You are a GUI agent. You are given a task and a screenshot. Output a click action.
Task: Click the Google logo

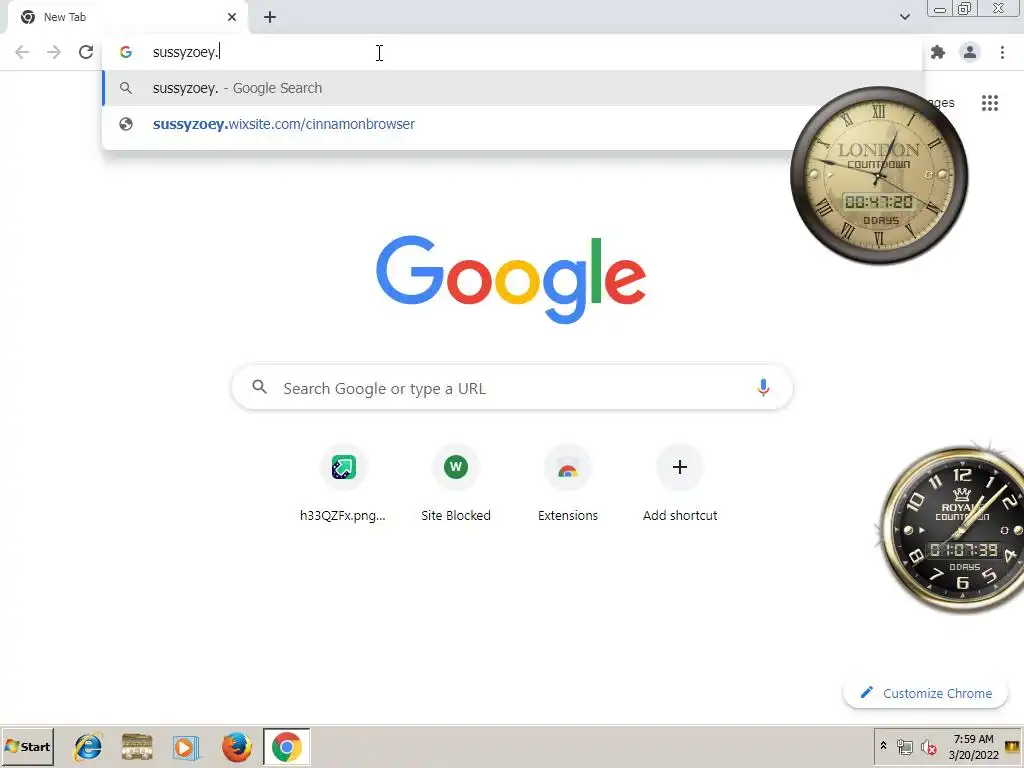pos(511,279)
